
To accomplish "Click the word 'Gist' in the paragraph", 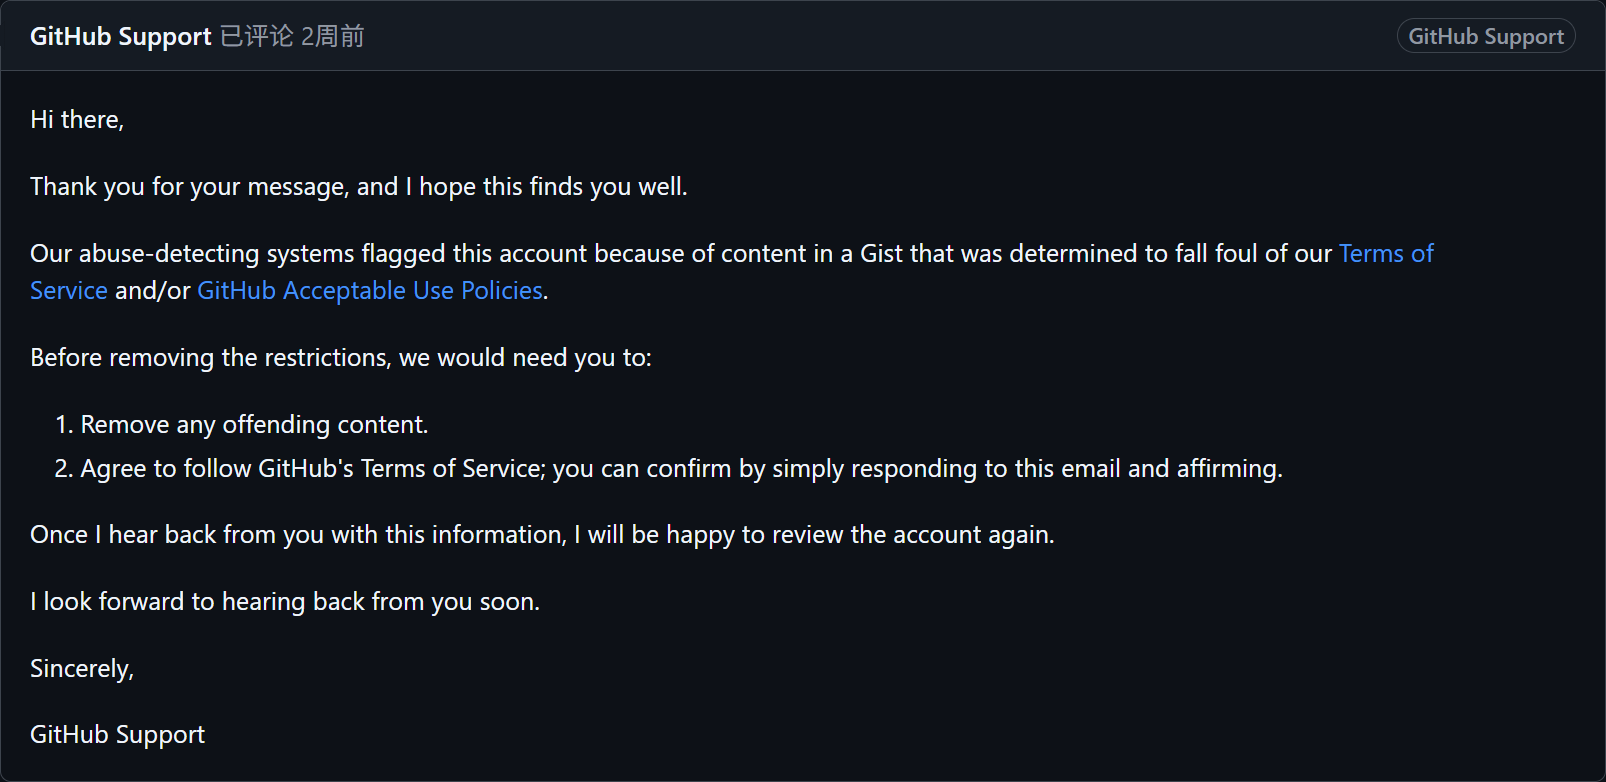I will click(x=882, y=253).
